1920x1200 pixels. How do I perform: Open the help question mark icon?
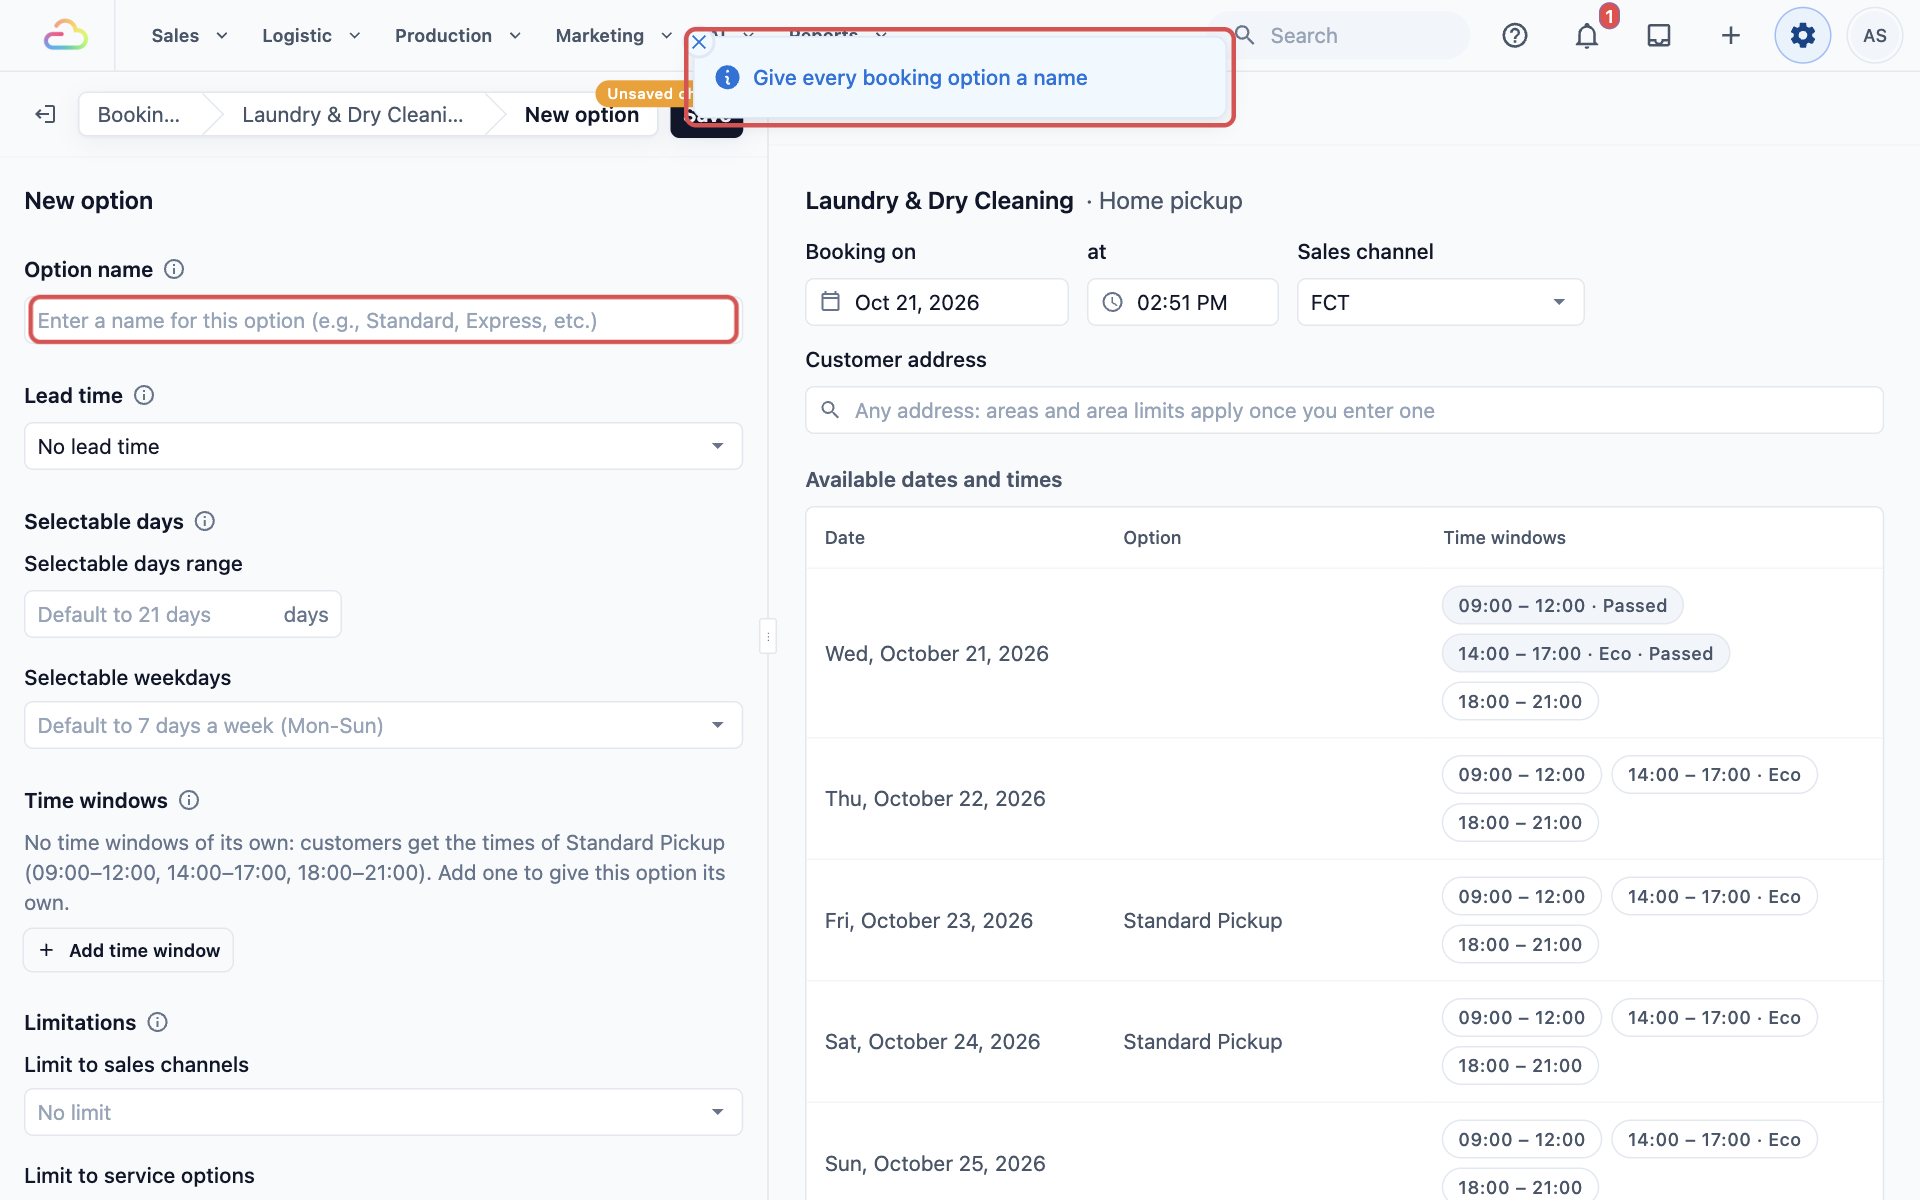tap(1515, 35)
